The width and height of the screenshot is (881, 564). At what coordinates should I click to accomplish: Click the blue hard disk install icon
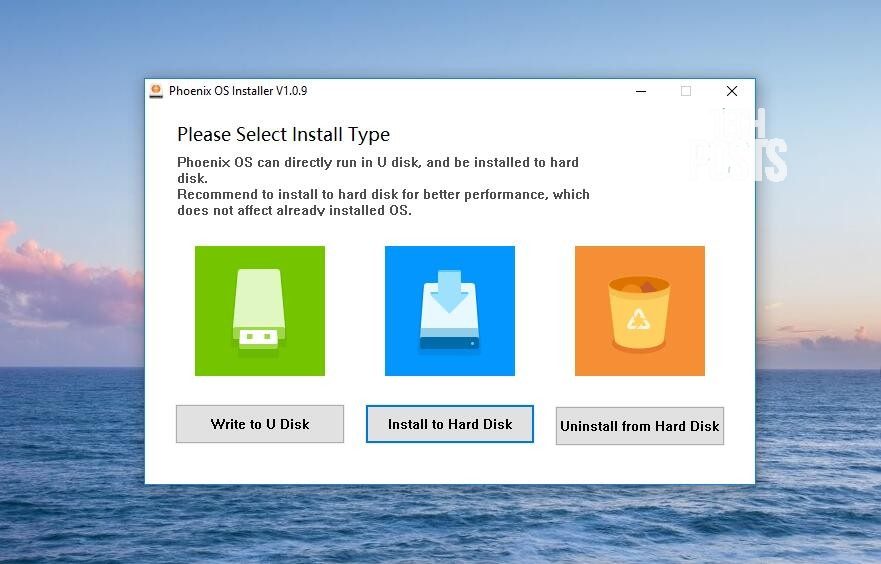coord(449,311)
